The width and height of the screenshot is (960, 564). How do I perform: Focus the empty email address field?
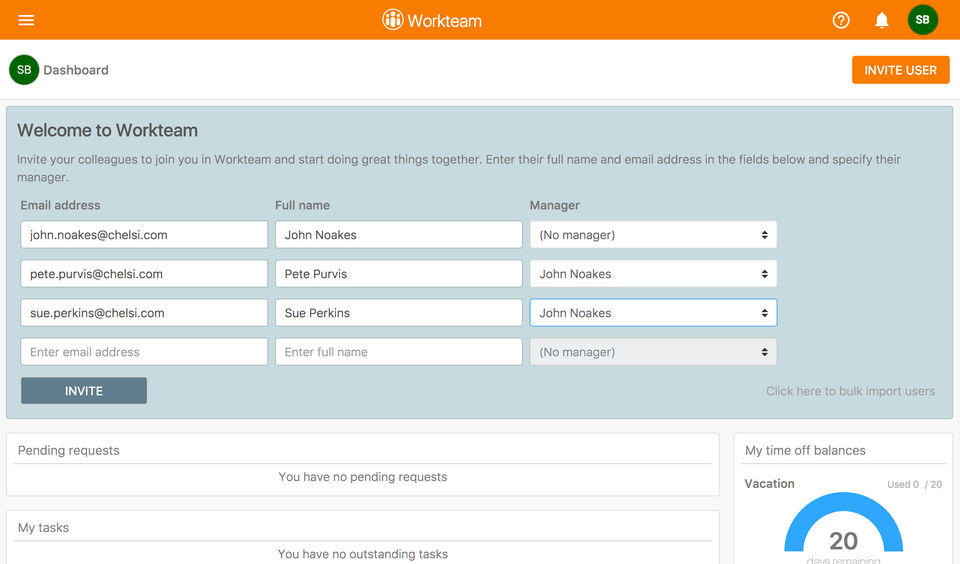click(144, 352)
